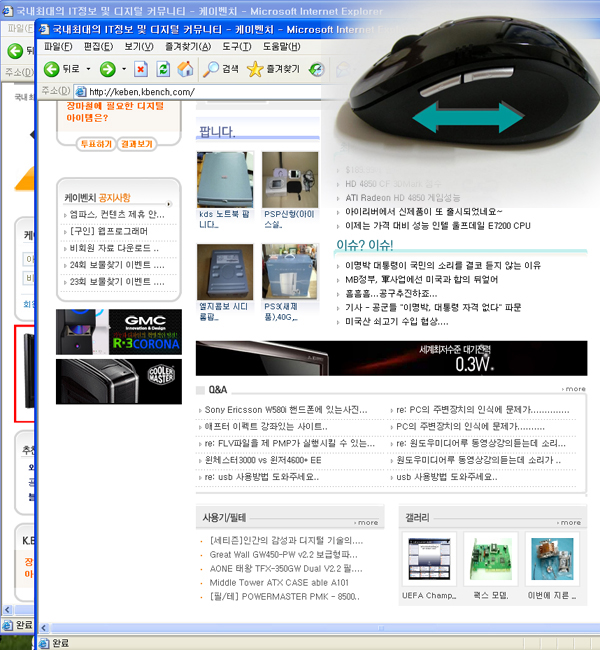Open notice 비회원 자료 다운로드
The height and width of the screenshot is (650, 600).
click(x=114, y=248)
